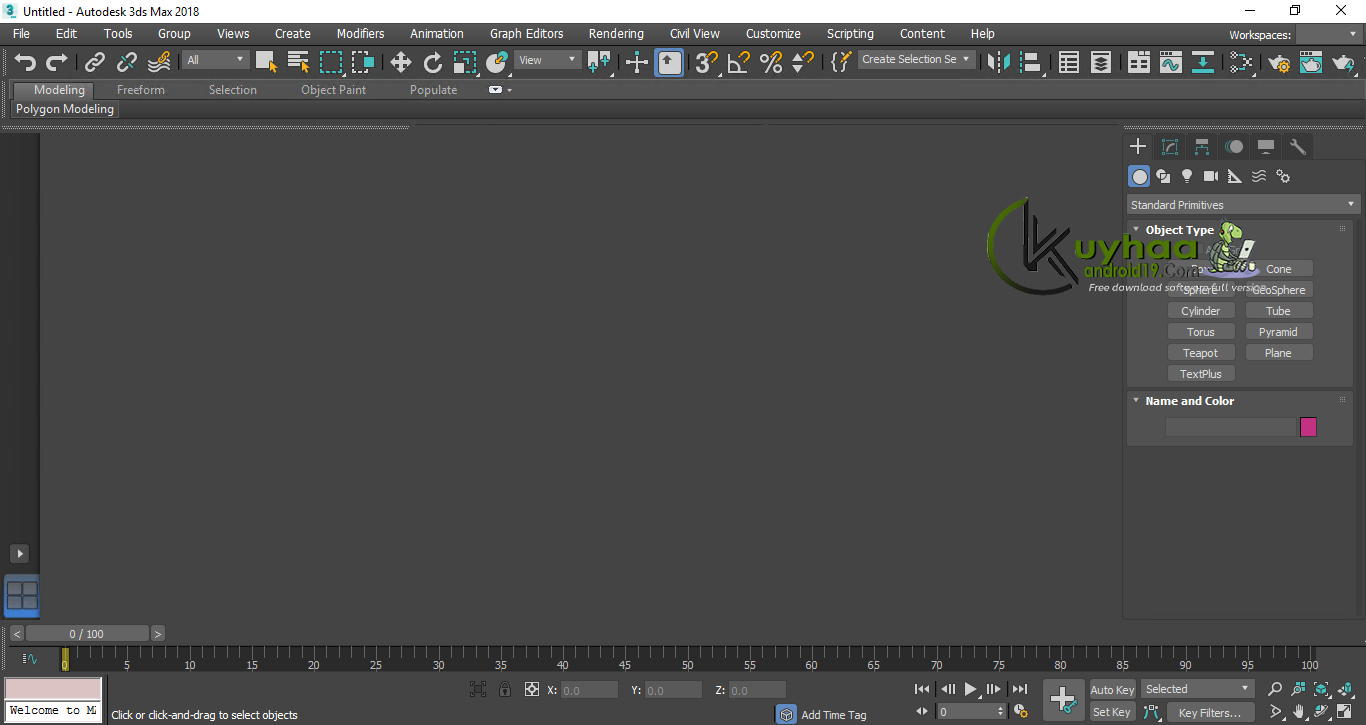Open the Modifiers menu
This screenshot has height=725, width=1366.
point(360,34)
